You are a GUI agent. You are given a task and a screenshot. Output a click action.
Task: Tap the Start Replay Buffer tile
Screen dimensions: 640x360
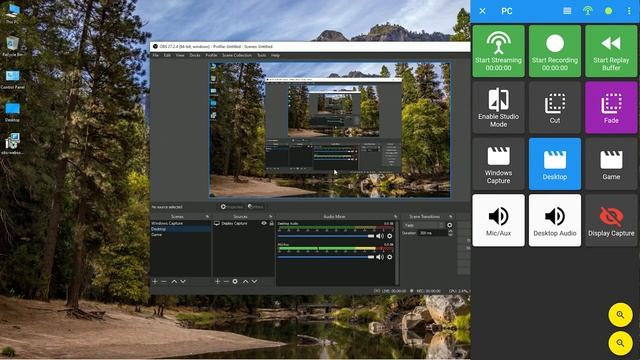[x=611, y=51]
